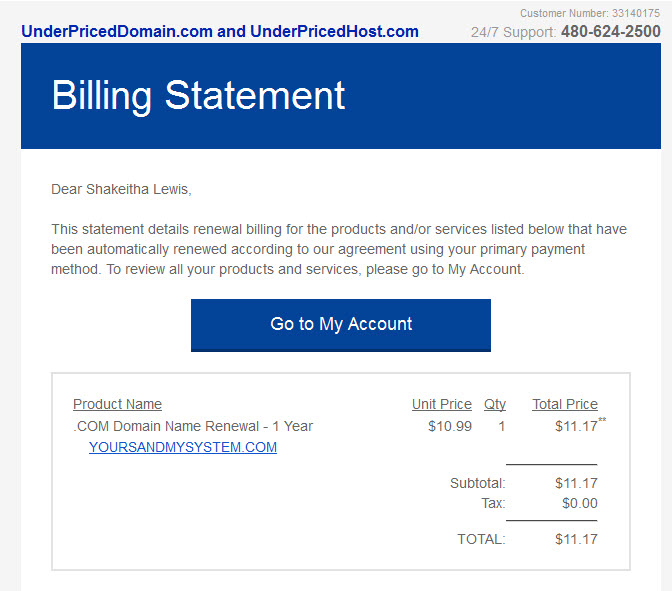Screen dimensions: 672x591
Task: Click the Go to My Account button
Action: (x=341, y=325)
